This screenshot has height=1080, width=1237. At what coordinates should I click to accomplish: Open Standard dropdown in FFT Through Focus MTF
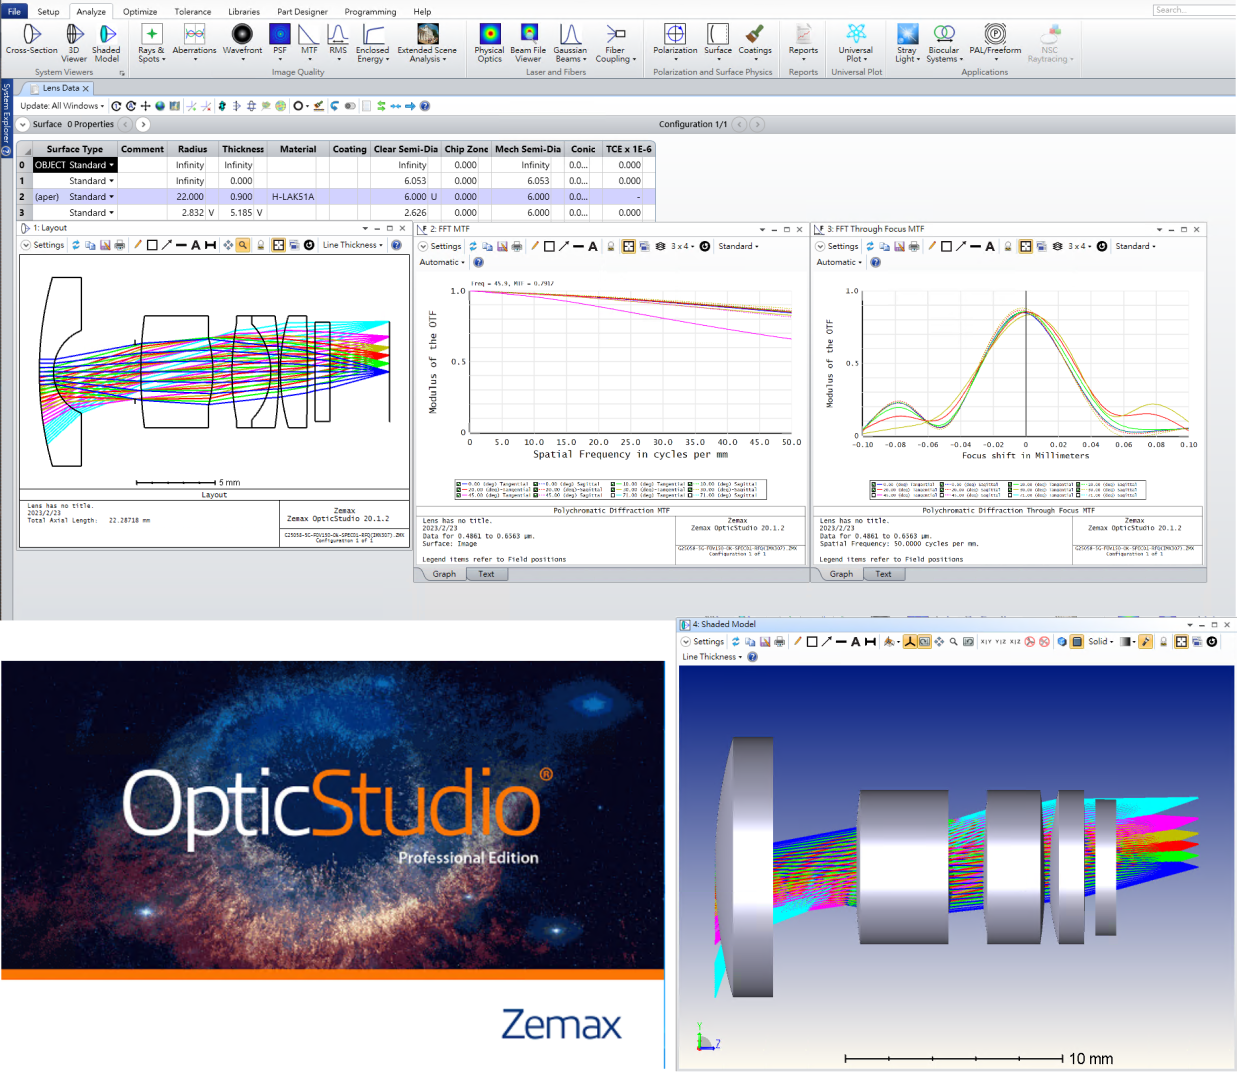1136,246
